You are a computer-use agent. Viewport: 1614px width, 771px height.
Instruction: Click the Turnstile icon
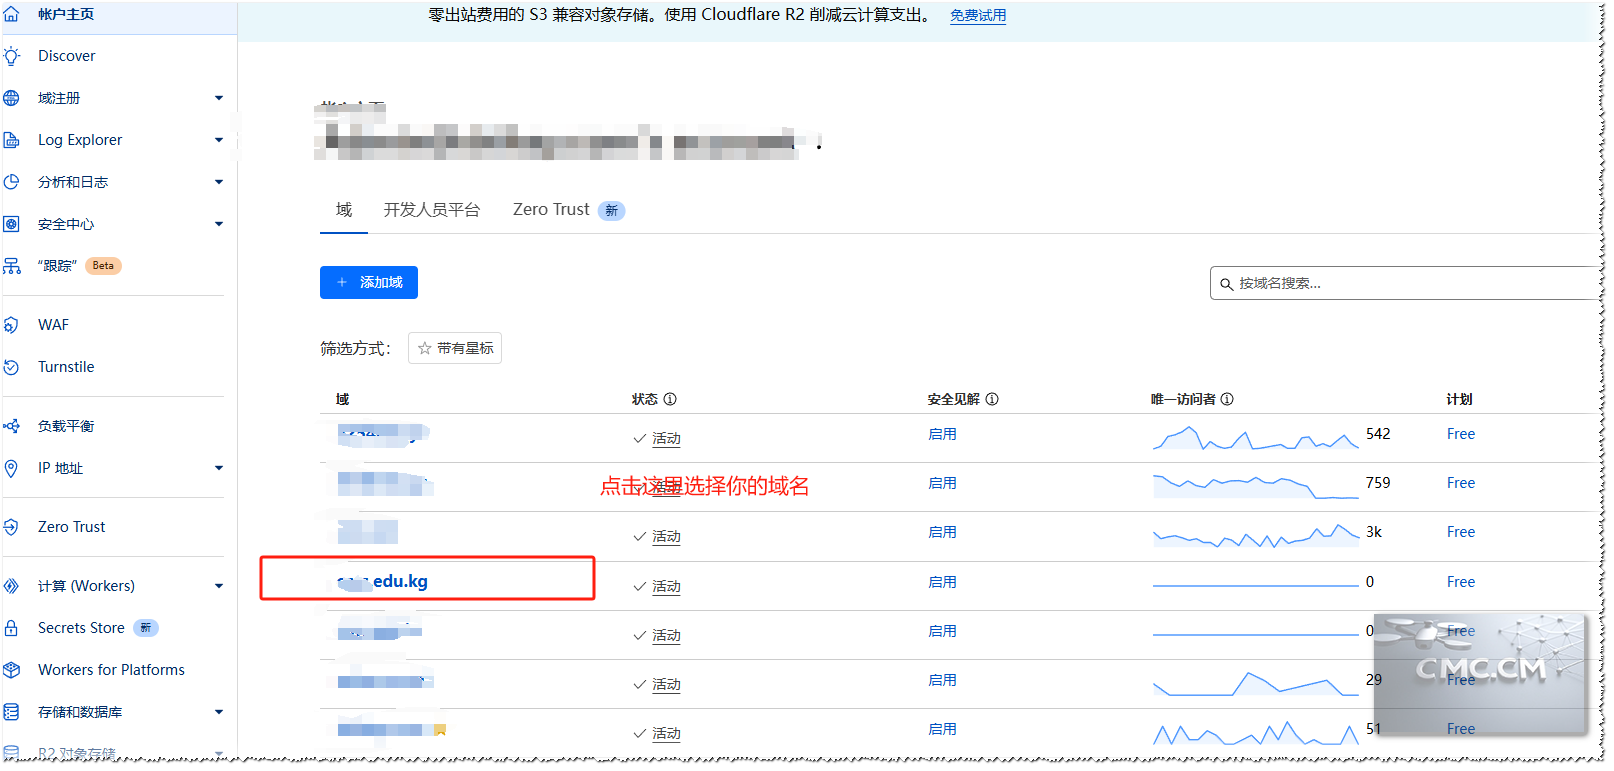(11, 367)
